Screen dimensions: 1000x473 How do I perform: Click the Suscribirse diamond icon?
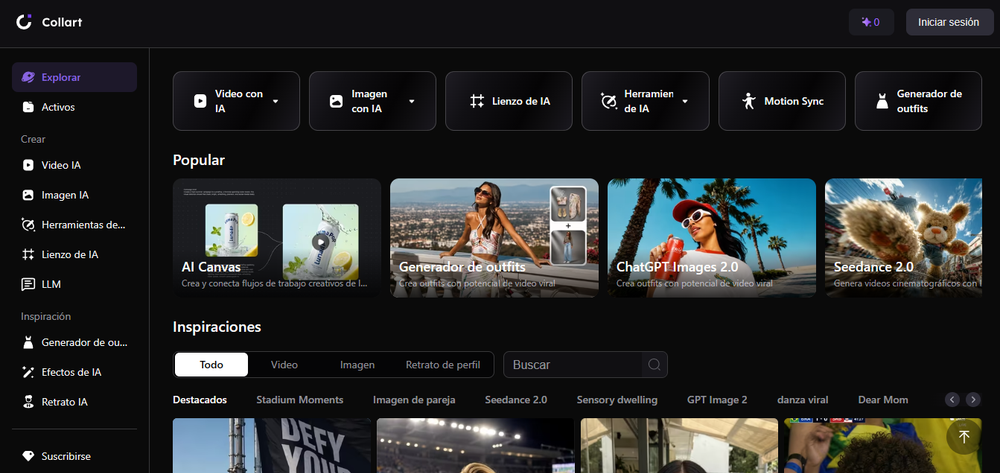(28, 456)
